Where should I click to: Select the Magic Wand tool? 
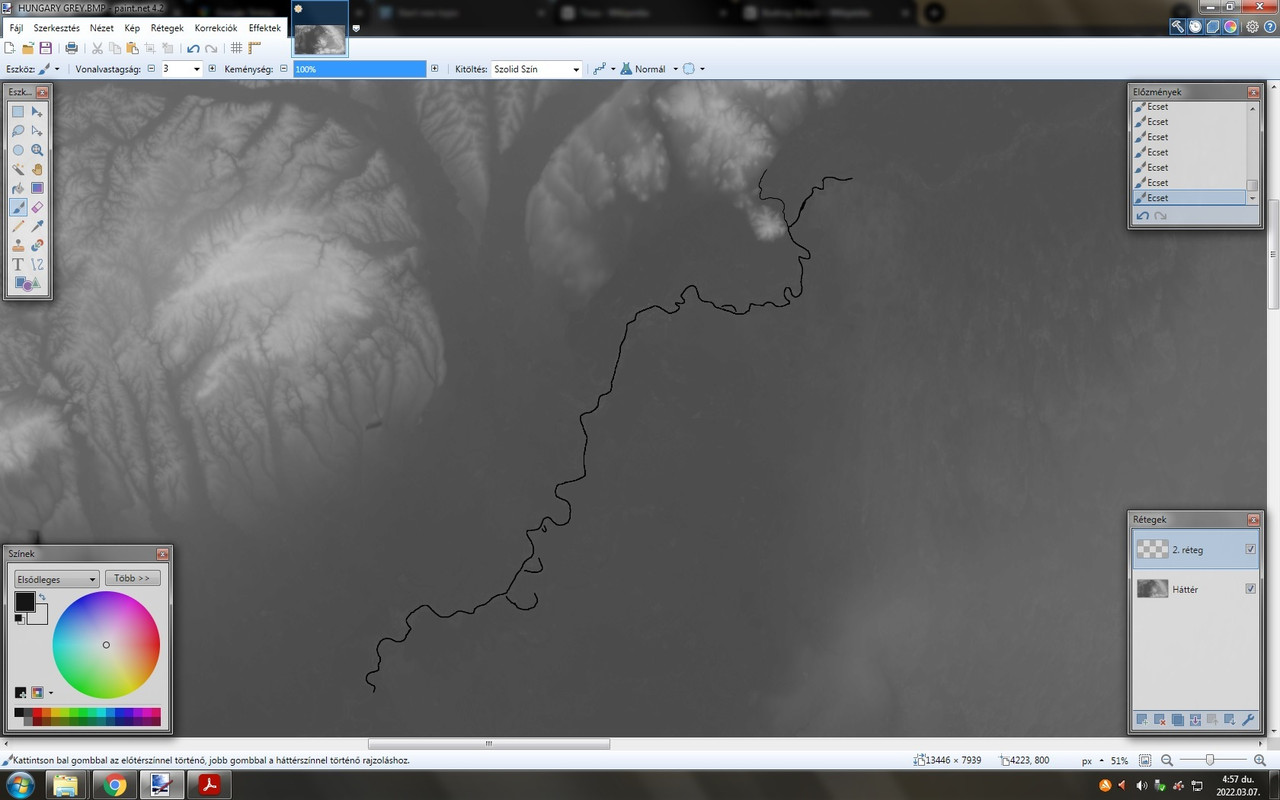18,169
